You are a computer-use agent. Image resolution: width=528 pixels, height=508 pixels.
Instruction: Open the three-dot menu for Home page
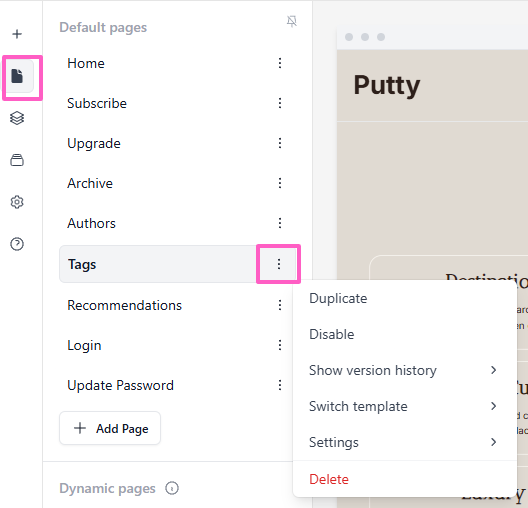click(x=280, y=63)
